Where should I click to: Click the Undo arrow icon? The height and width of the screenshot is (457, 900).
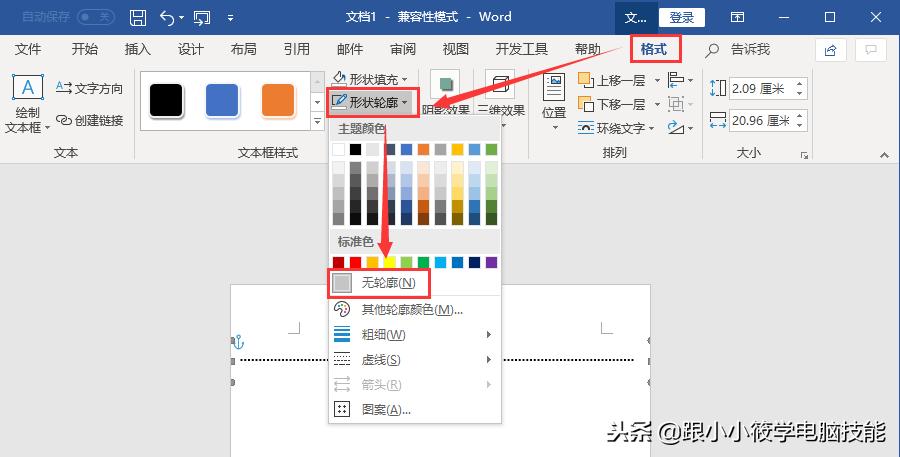pos(167,18)
